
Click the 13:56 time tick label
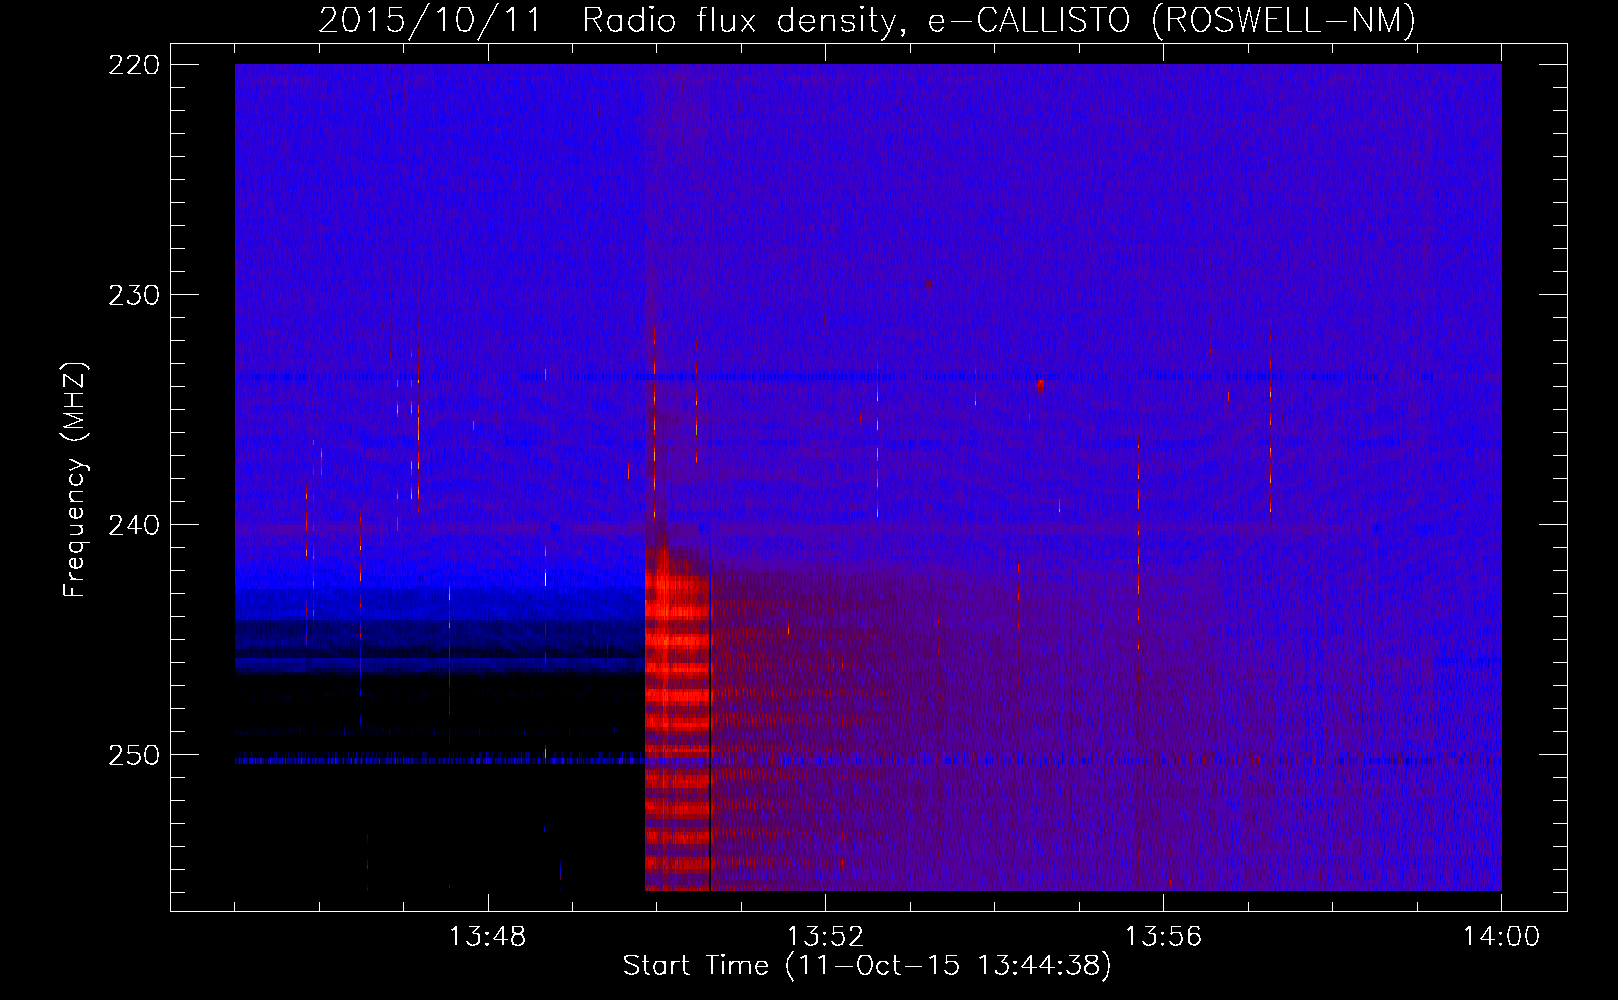tap(1164, 937)
